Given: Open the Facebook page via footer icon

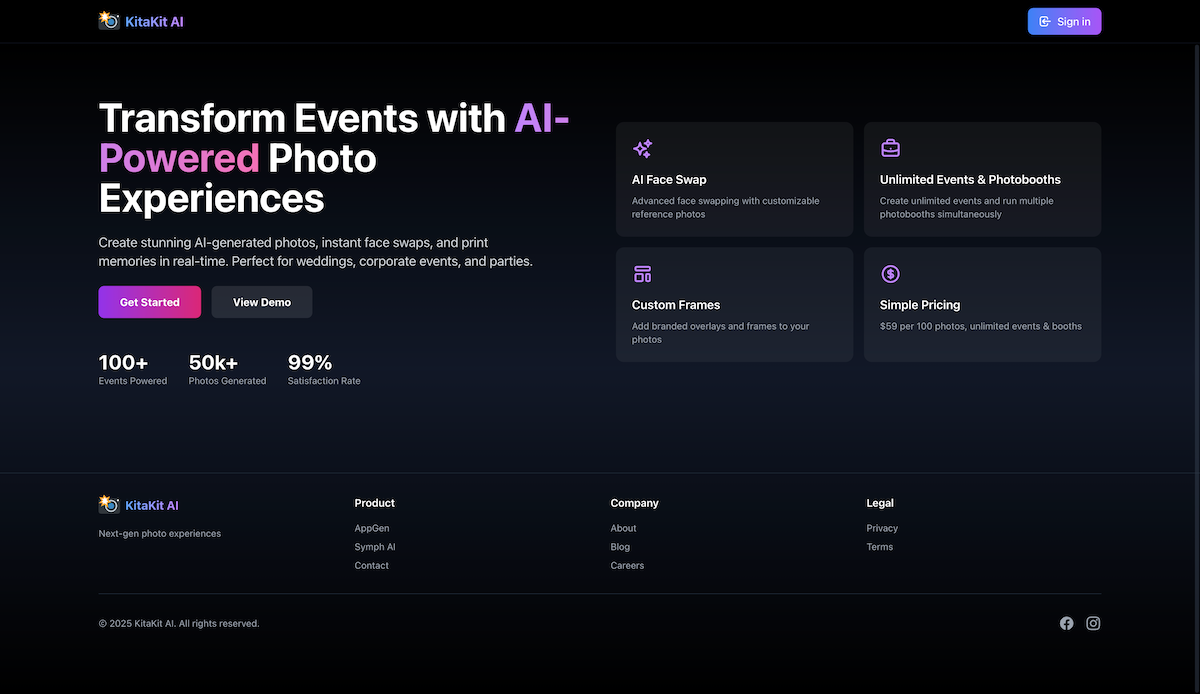Looking at the screenshot, I should 1066,623.
